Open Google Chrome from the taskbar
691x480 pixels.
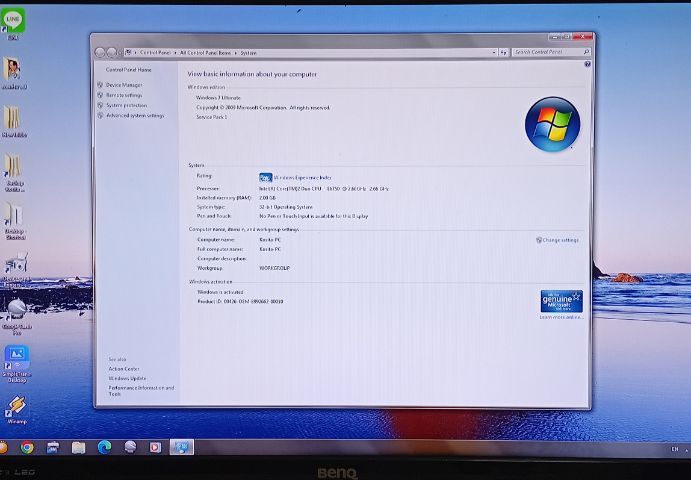[x=27, y=447]
